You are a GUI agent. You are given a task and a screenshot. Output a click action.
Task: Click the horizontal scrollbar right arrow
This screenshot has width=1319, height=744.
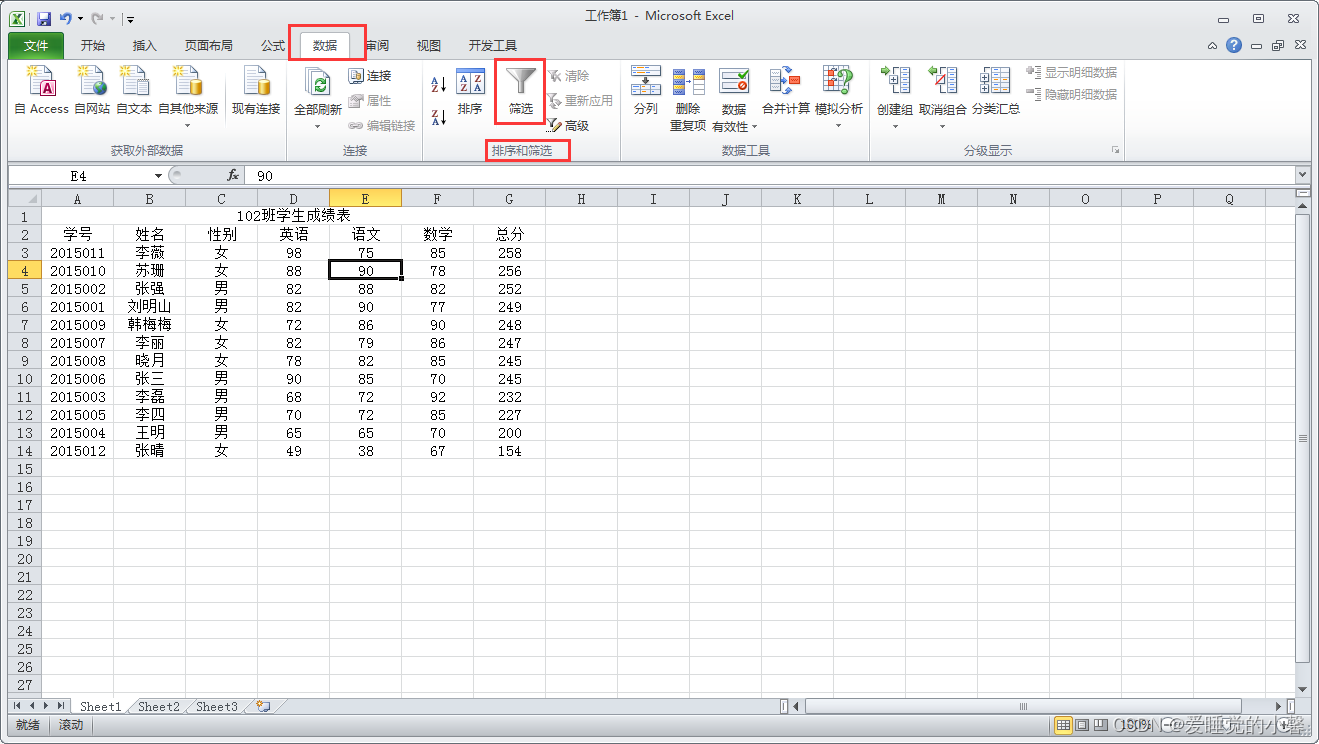(1279, 706)
